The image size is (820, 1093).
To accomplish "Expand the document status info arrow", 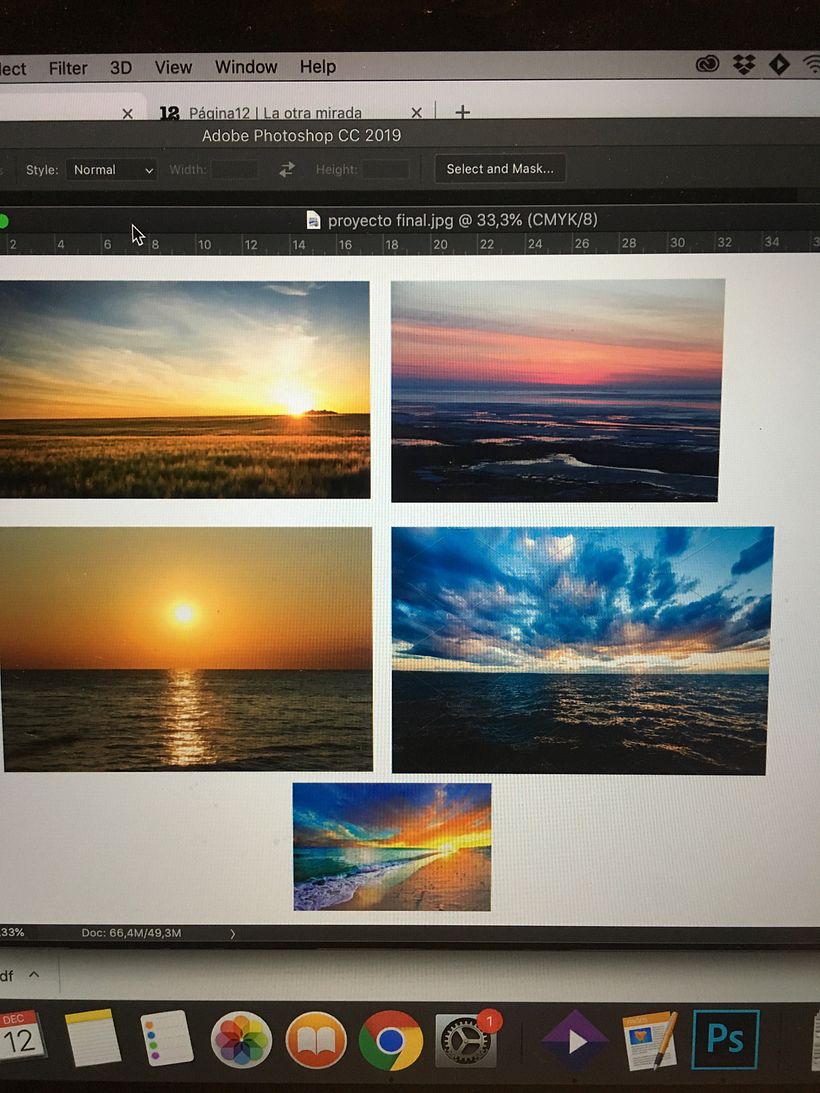I will [x=233, y=933].
